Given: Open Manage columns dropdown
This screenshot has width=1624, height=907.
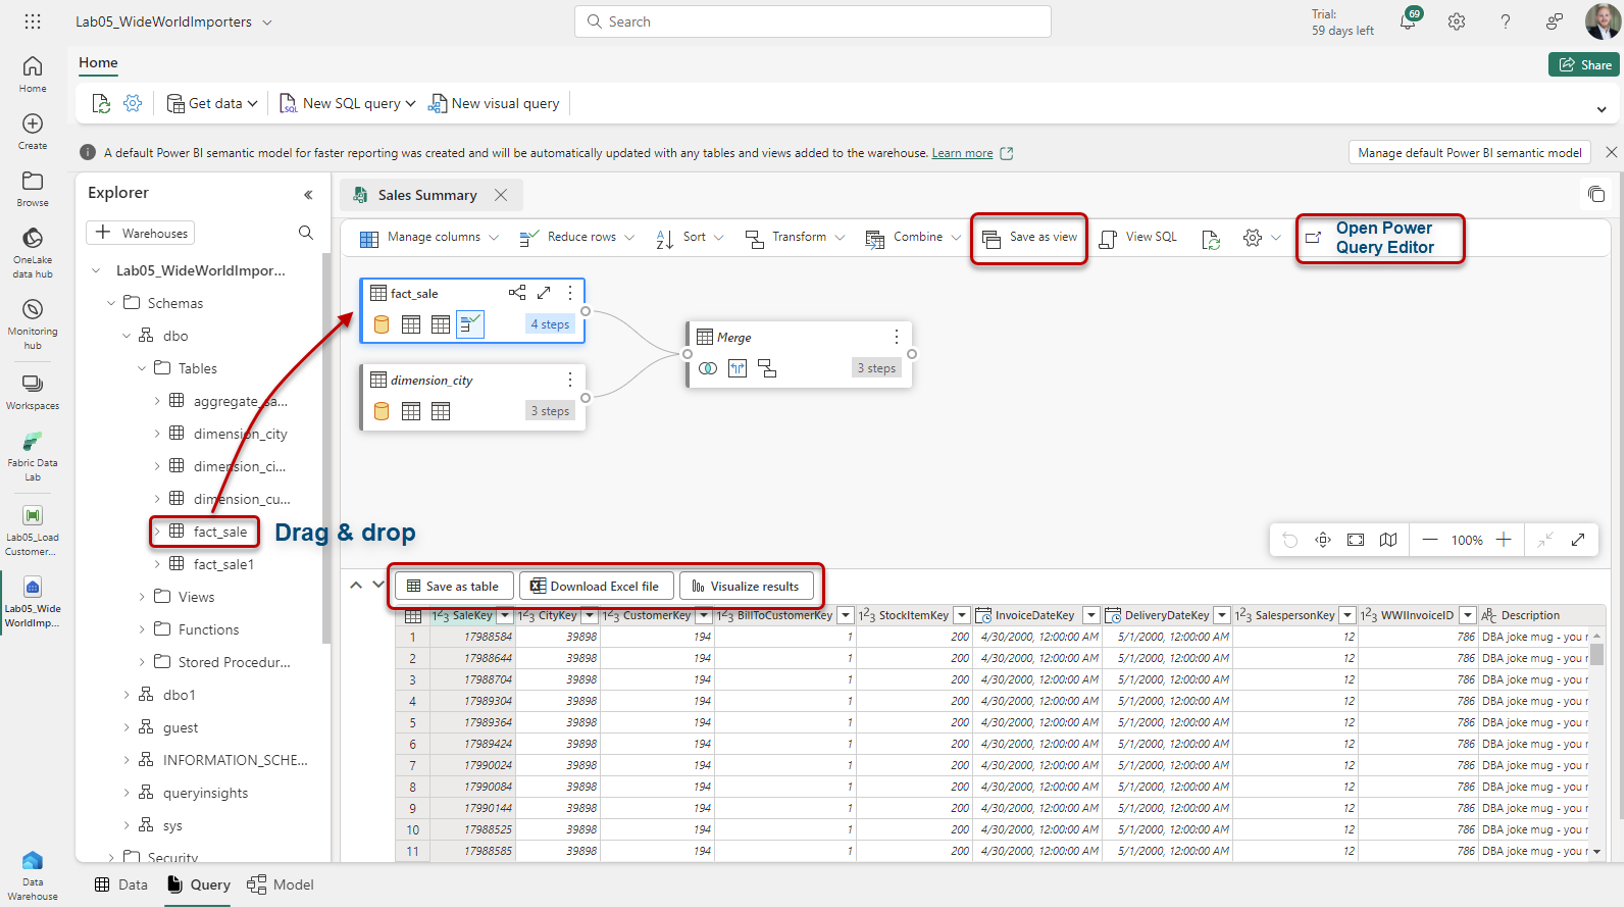Looking at the screenshot, I should [429, 238].
